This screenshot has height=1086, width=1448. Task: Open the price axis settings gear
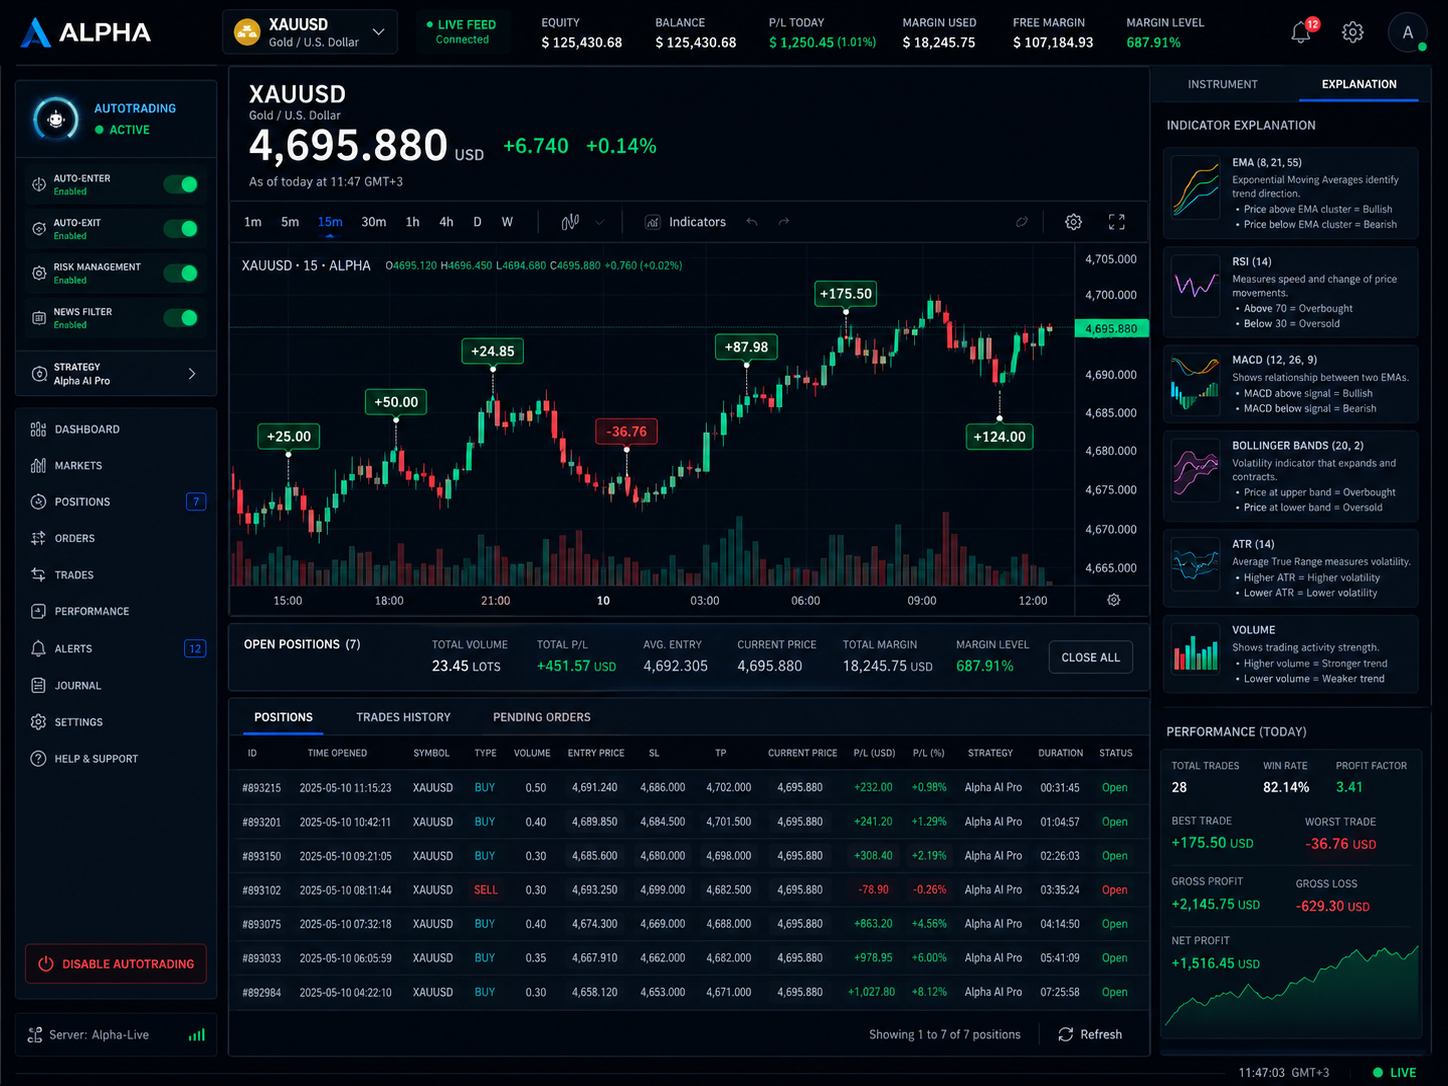click(1113, 600)
